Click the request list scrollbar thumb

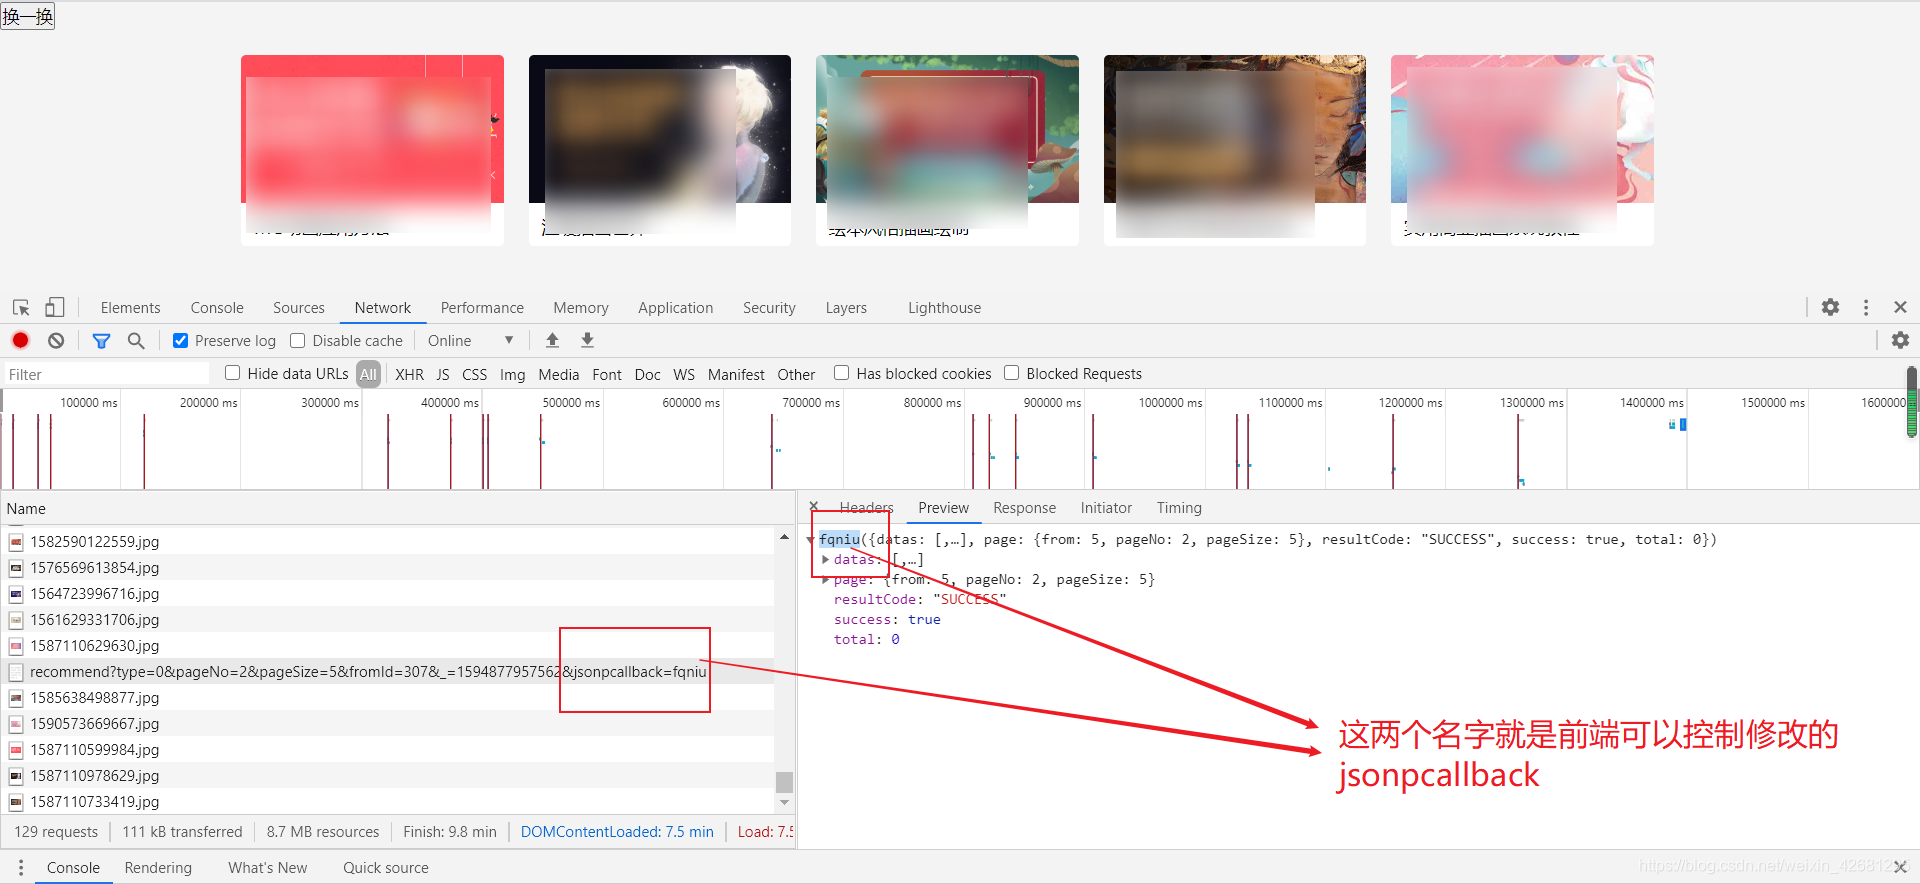coord(784,782)
